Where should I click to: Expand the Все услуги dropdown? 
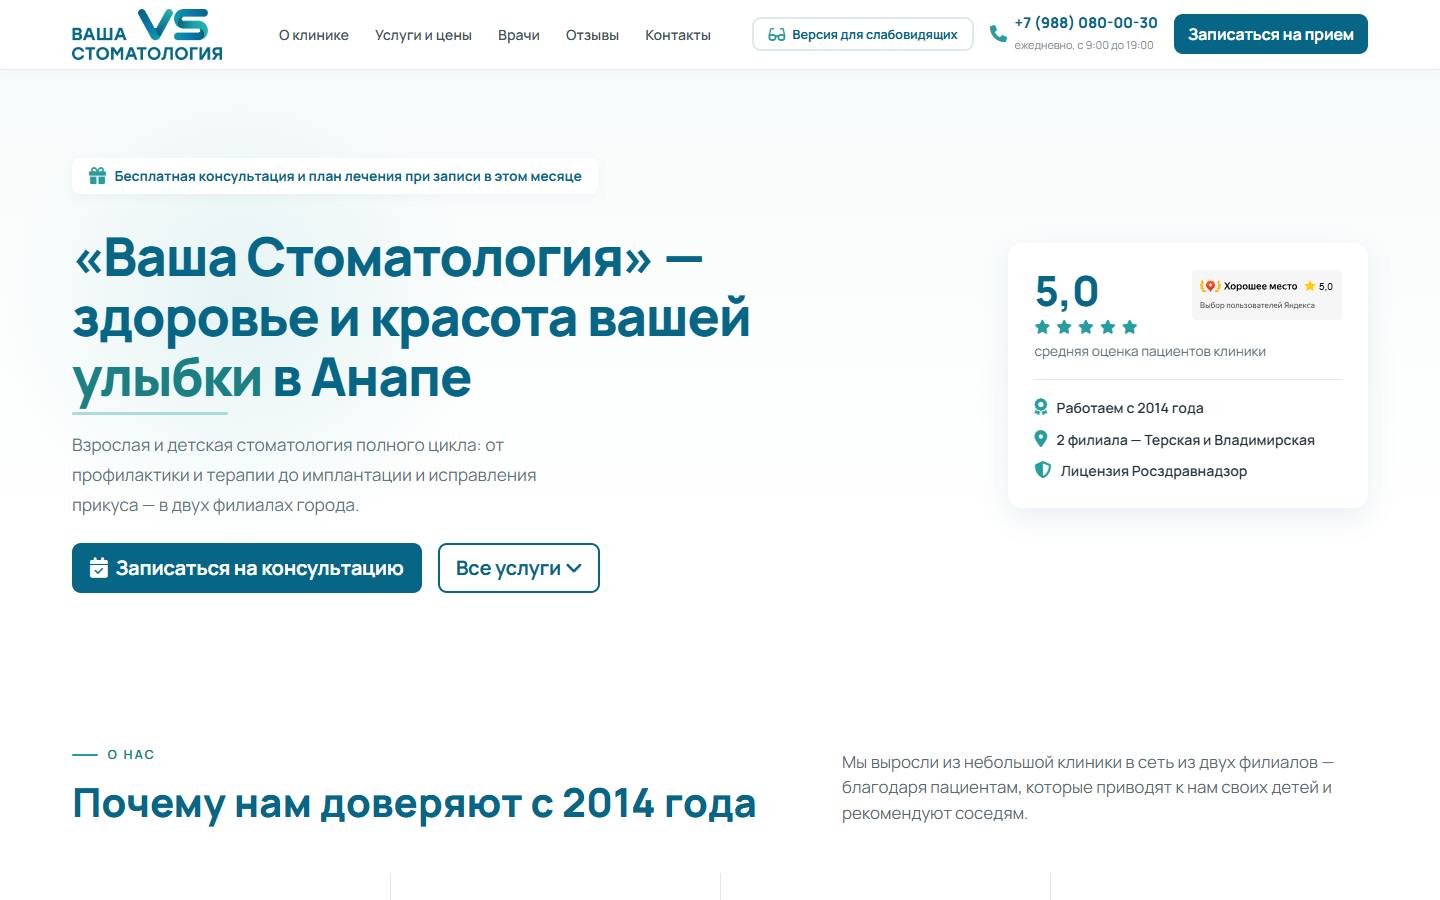tap(519, 568)
